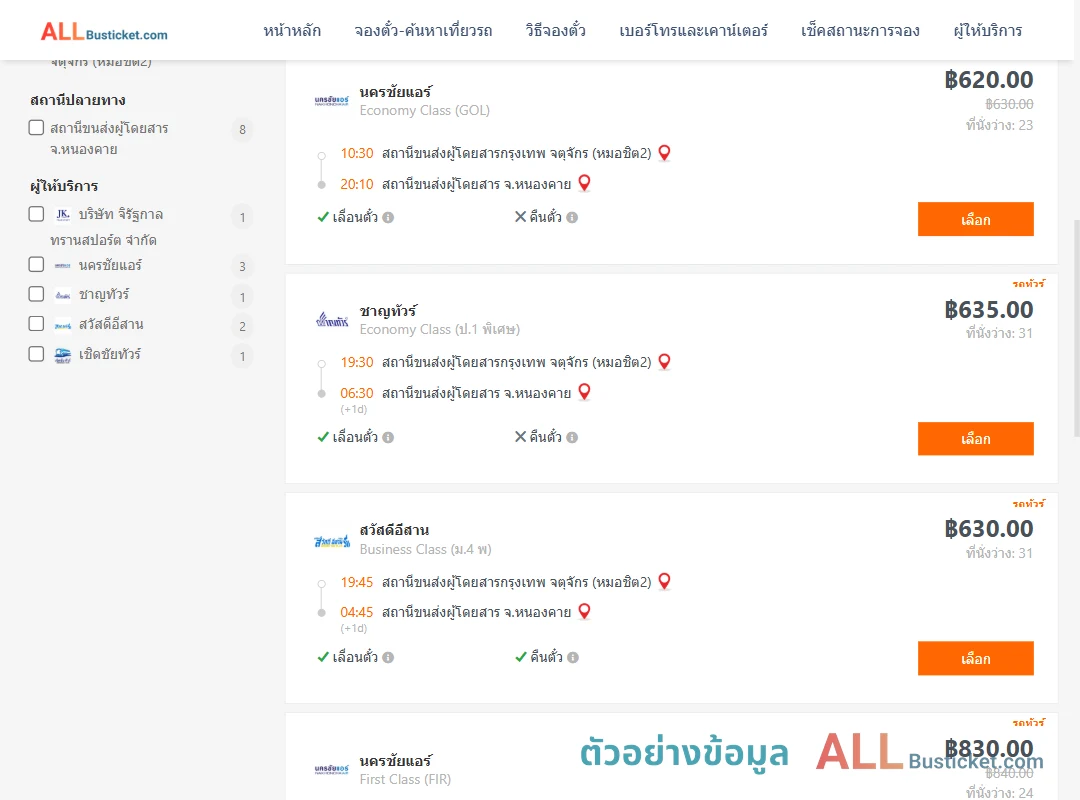Click the ชาญทัวร์ small logo in the filter
Screen dimensions: 1080x800
pyautogui.click(x=63, y=296)
